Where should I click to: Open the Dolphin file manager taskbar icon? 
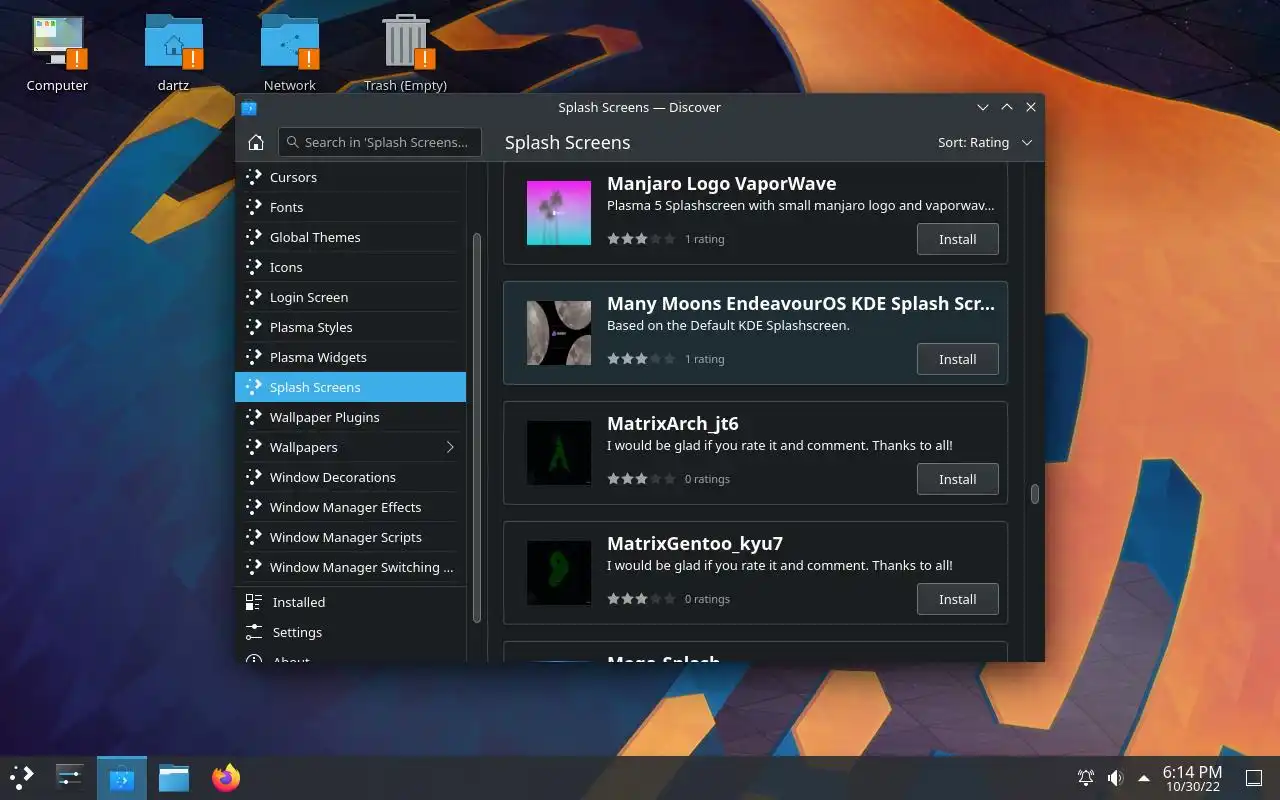click(174, 777)
